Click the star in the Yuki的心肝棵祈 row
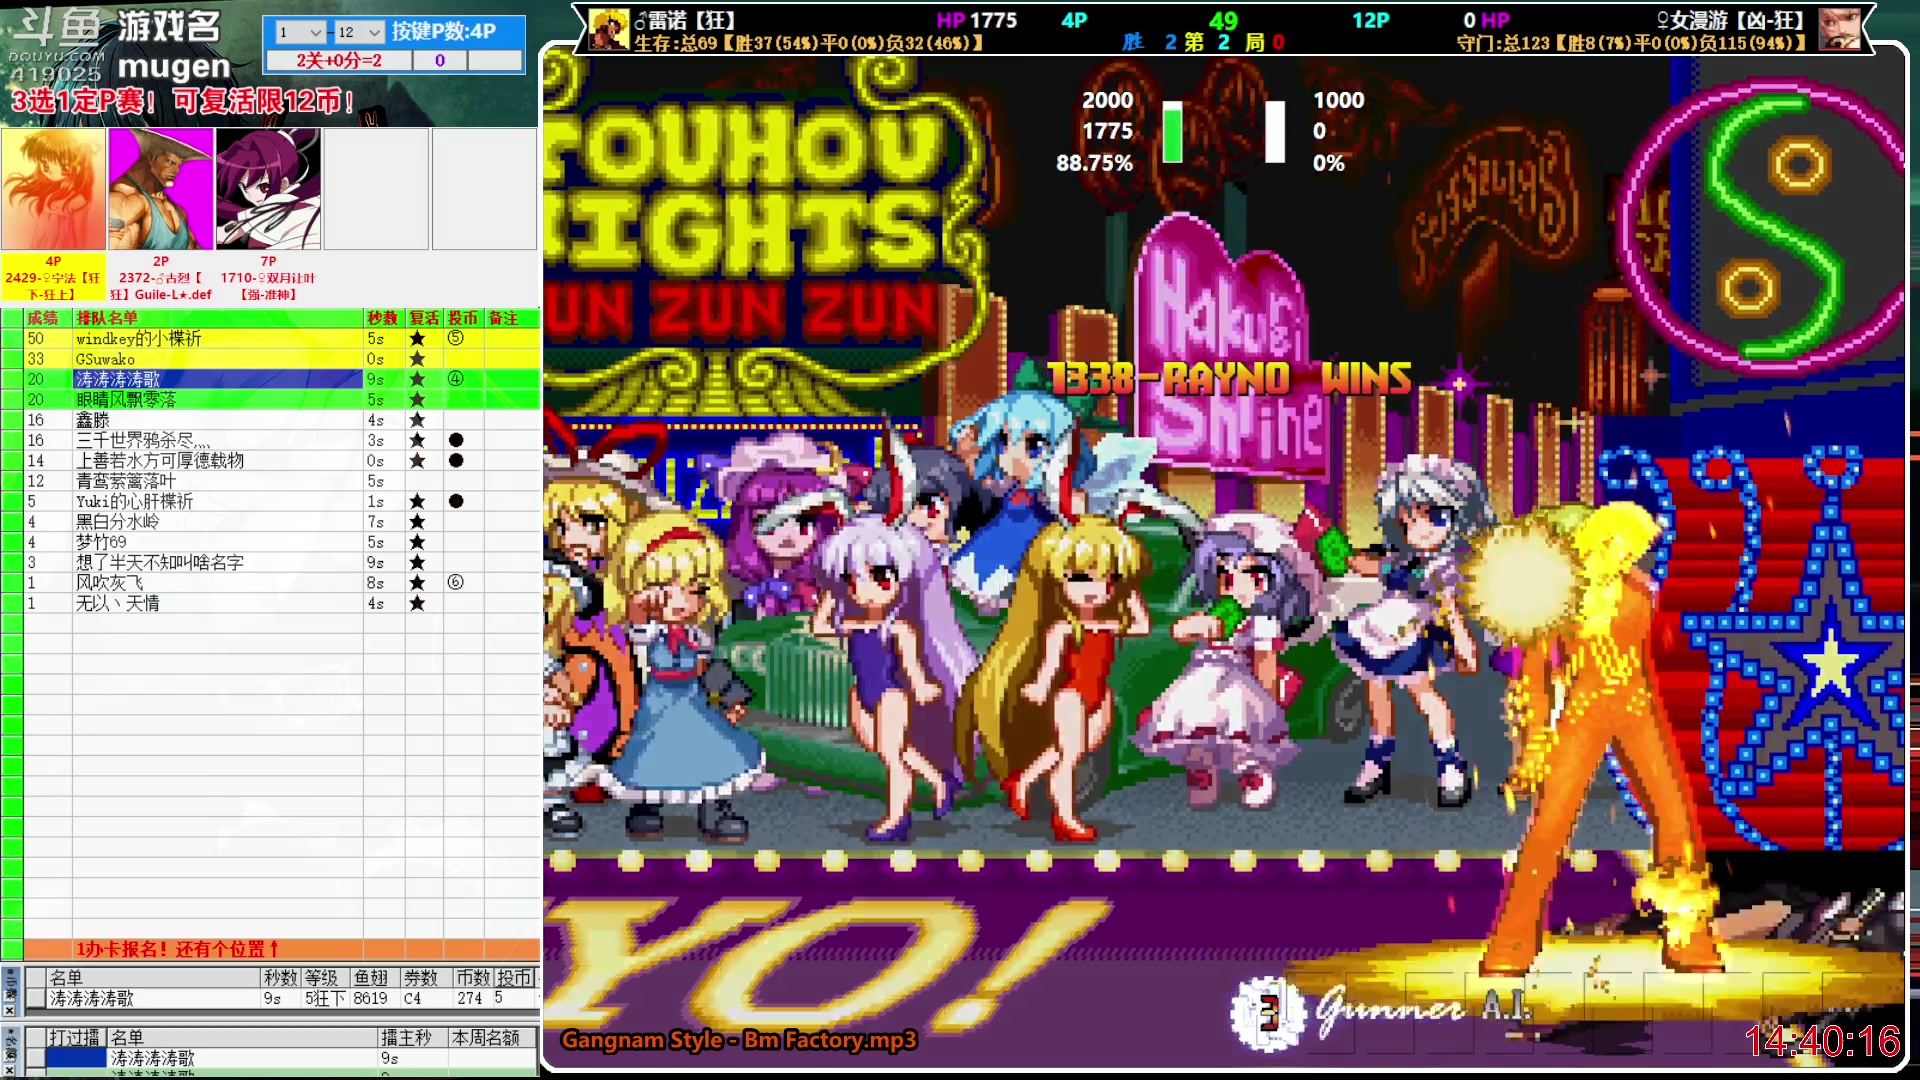Screen dimensions: 1920x1080 (417, 501)
